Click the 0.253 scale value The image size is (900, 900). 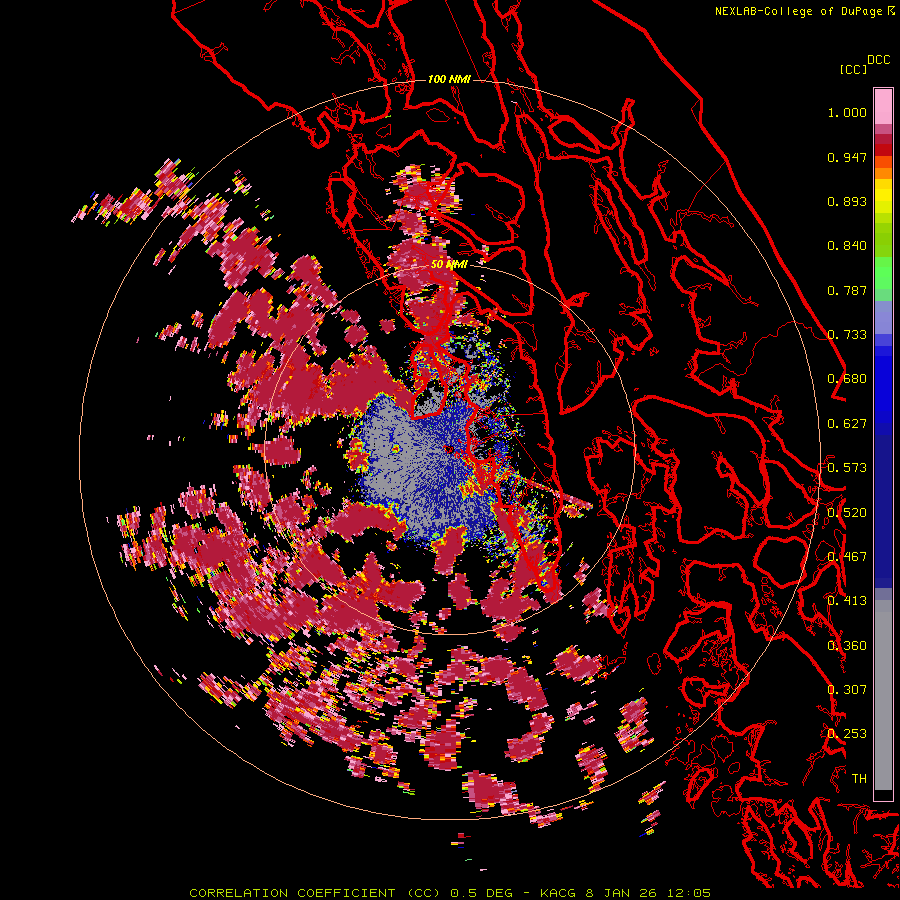(847, 734)
